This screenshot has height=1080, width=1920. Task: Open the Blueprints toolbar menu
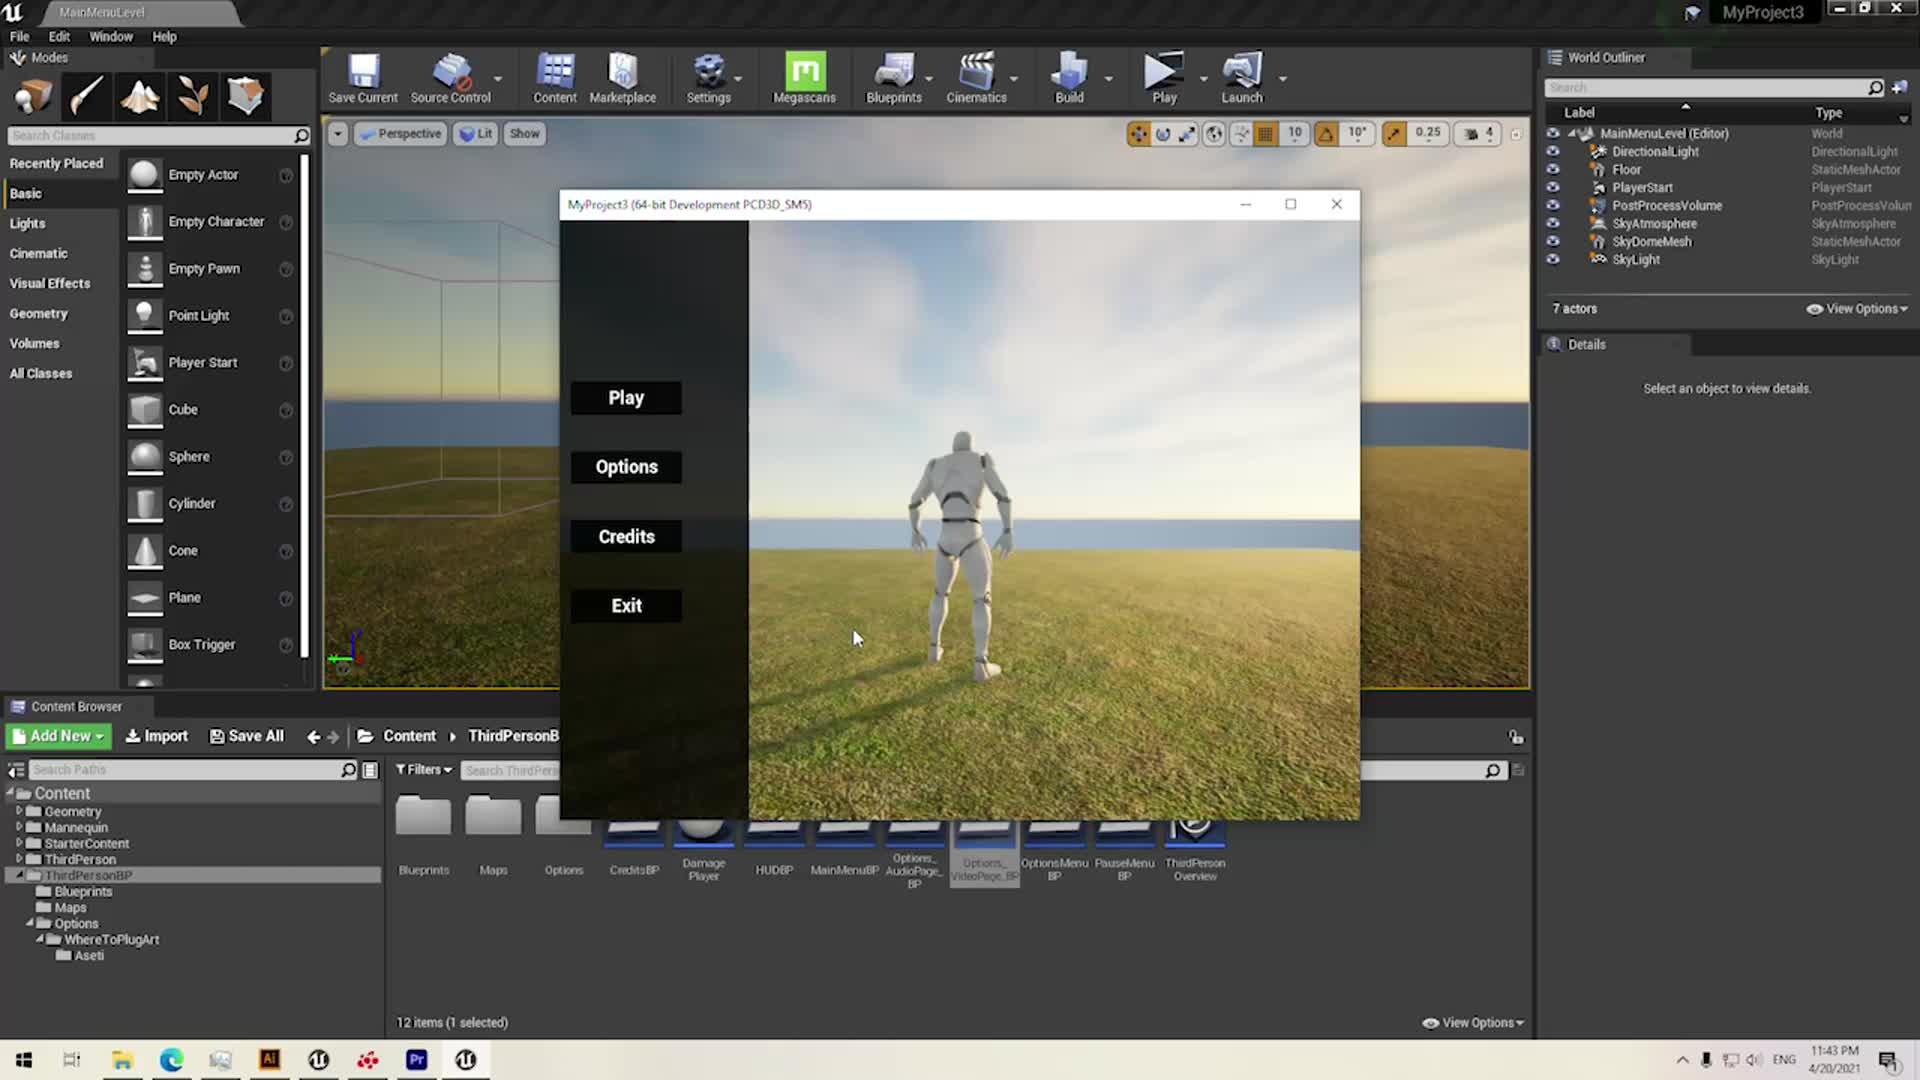click(893, 78)
